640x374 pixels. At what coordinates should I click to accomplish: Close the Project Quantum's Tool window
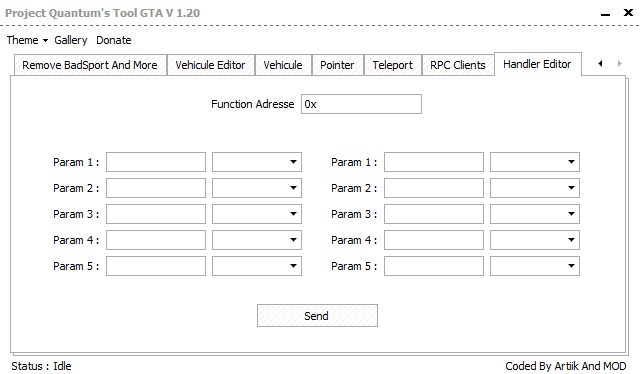(628, 13)
